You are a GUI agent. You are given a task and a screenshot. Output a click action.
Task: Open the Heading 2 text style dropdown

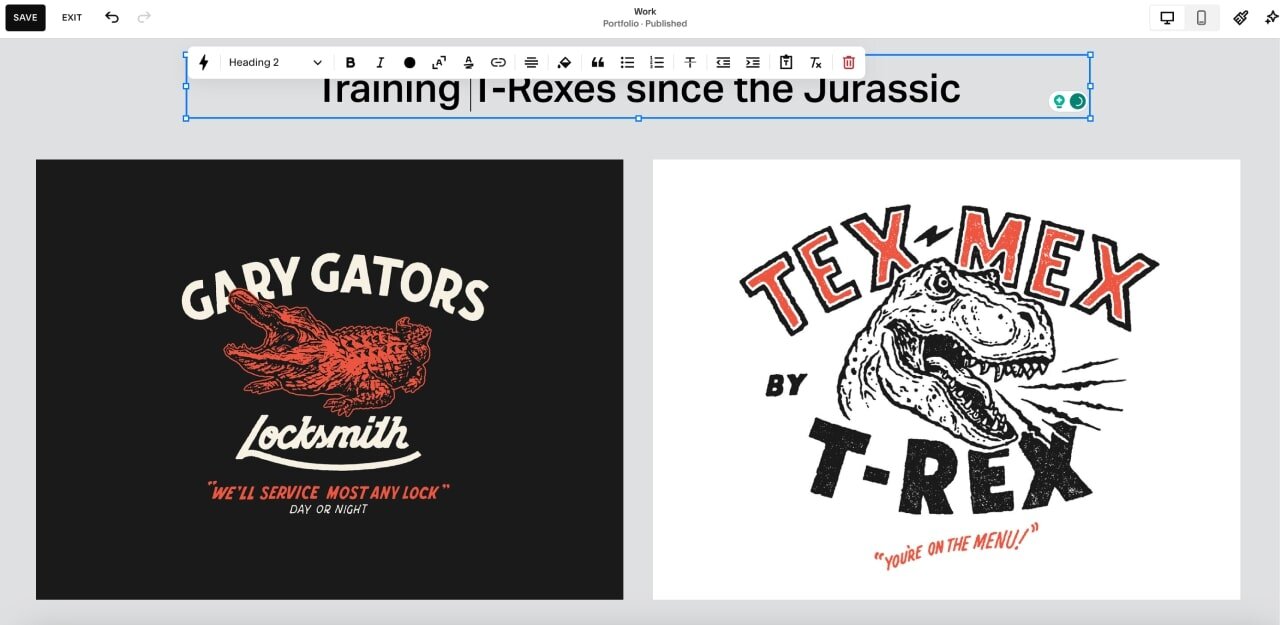coord(275,62)
